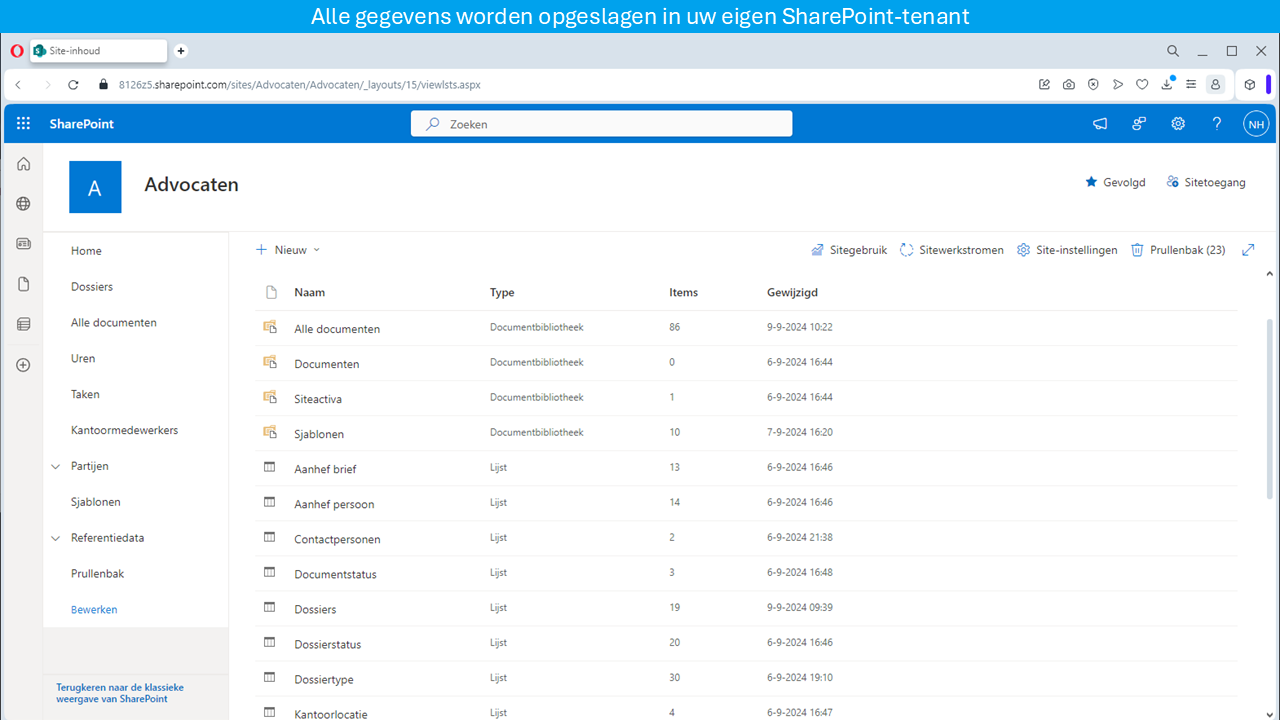Image resolution: width=1280 pixels, height=720 pixels.
Task: Open Sitewerkstromen from the command bar
Action: pos(951,250)
